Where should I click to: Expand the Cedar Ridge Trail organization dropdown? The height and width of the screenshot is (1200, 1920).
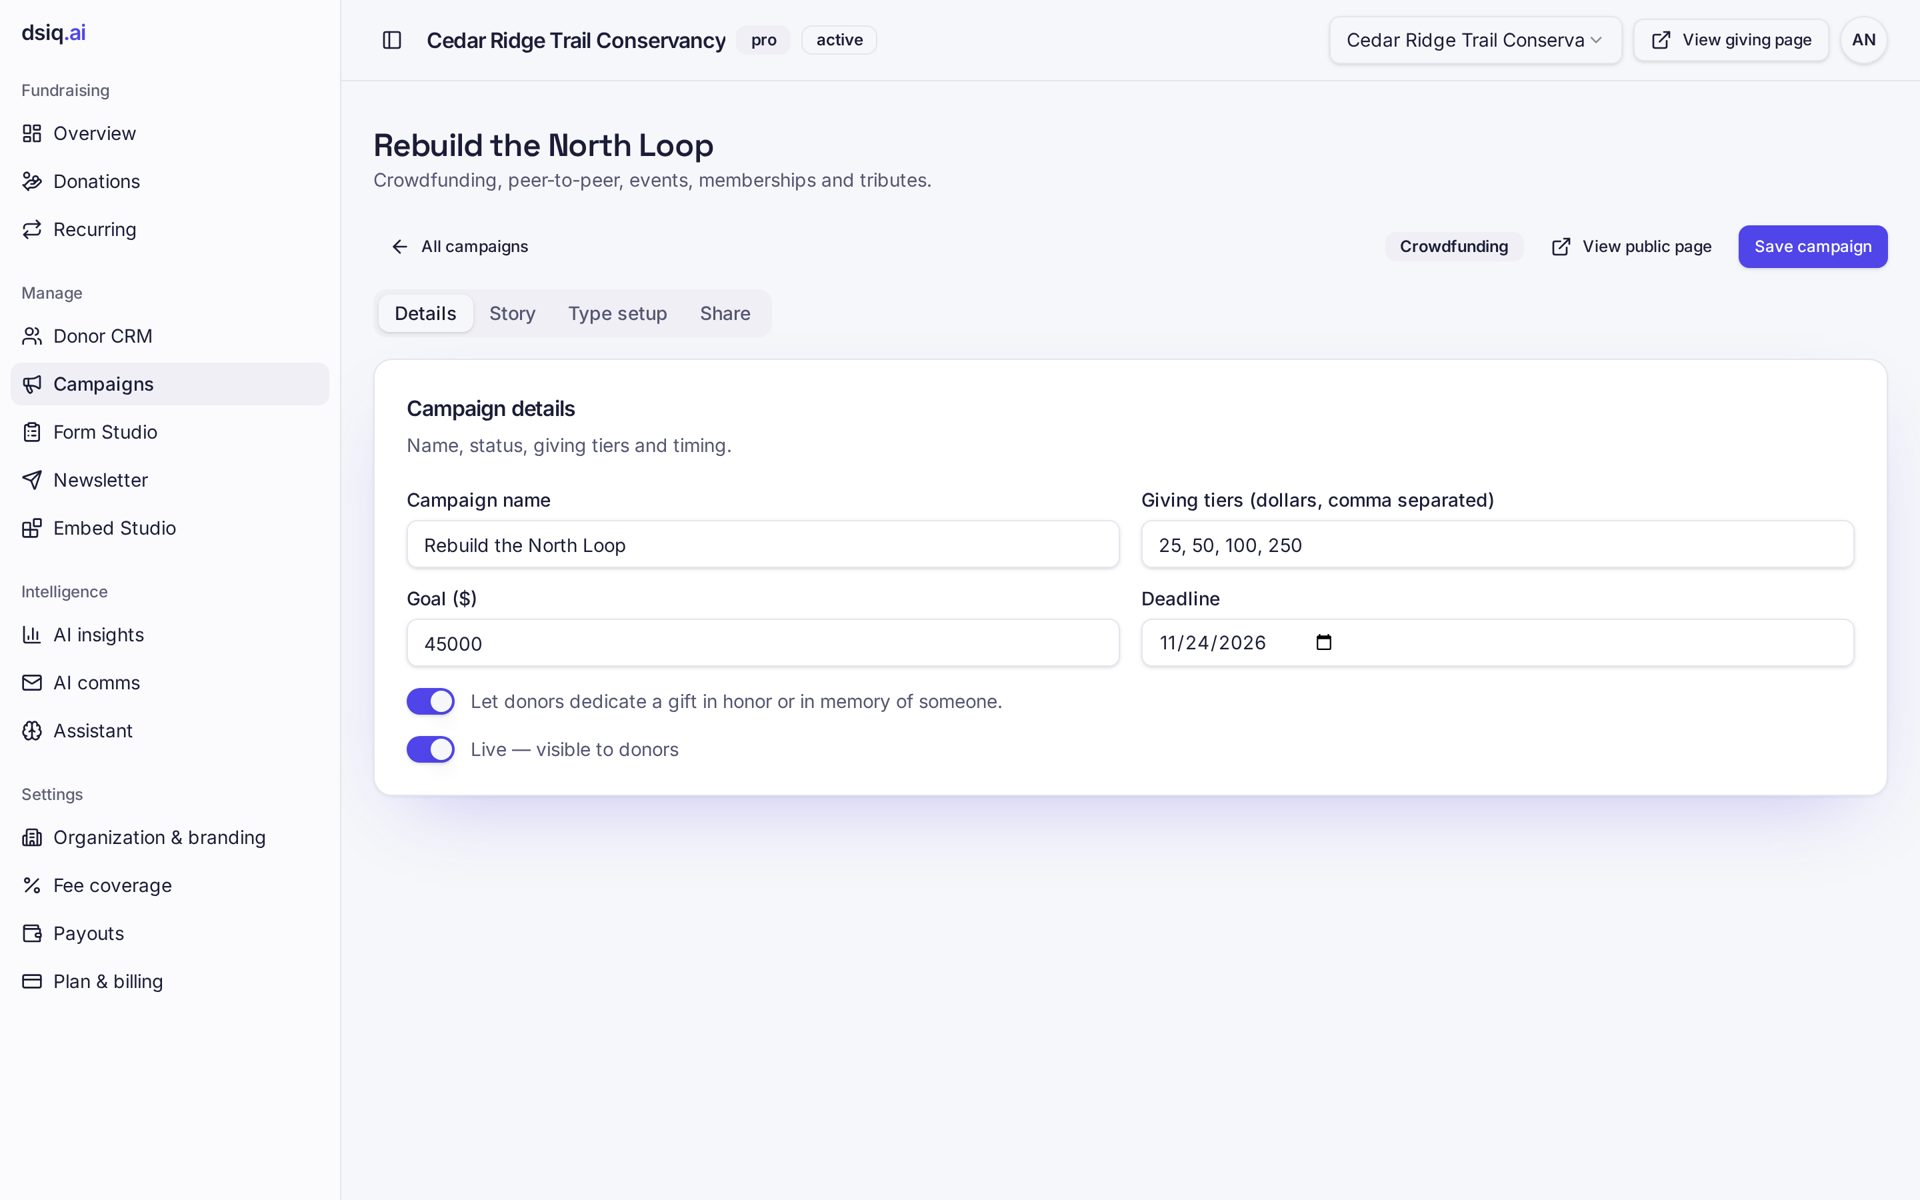coord(1475,40)
